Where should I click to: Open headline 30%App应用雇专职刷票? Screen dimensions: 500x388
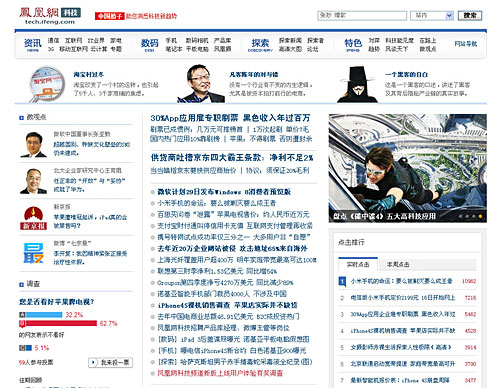point(230,118)
